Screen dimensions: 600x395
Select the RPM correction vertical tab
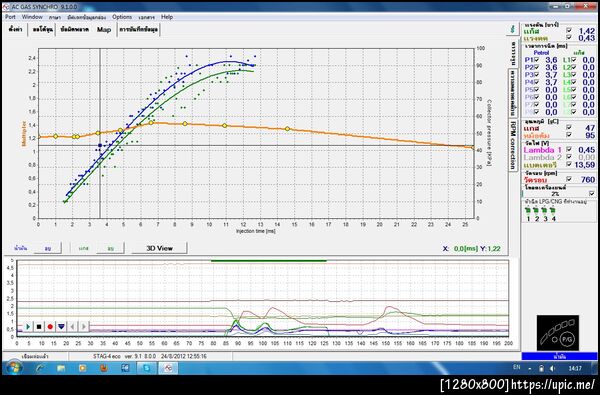(x=513, y=145)
